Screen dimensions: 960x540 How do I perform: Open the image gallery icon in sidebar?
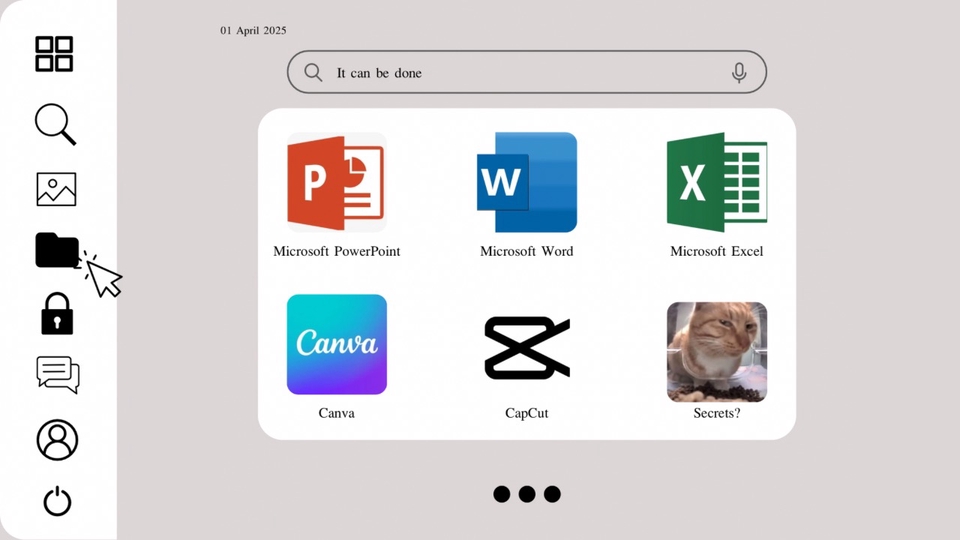[x=56, y=189]
